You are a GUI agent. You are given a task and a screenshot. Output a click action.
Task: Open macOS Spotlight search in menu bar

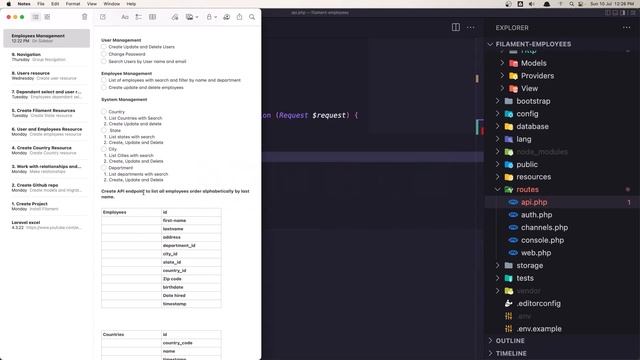[571, 4]
